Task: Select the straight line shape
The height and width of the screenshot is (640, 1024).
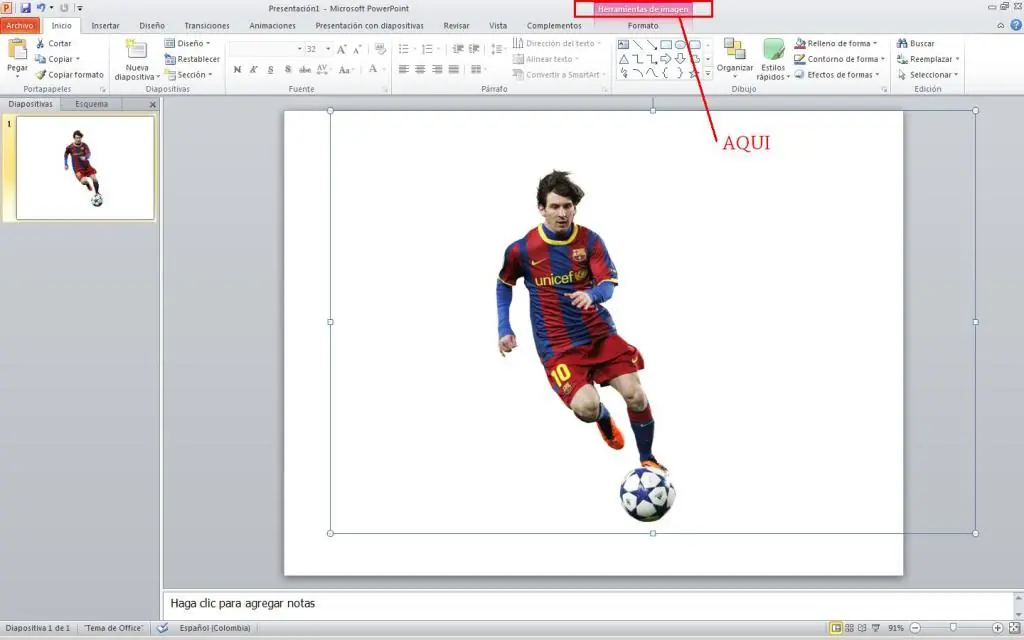Action: click(637, 44)
